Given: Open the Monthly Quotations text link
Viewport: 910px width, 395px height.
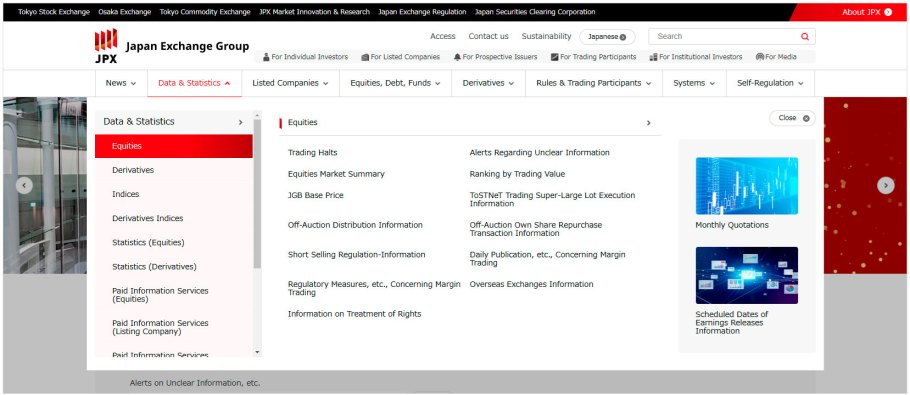Looking at the screenshot, I should [x=732, y=225].
